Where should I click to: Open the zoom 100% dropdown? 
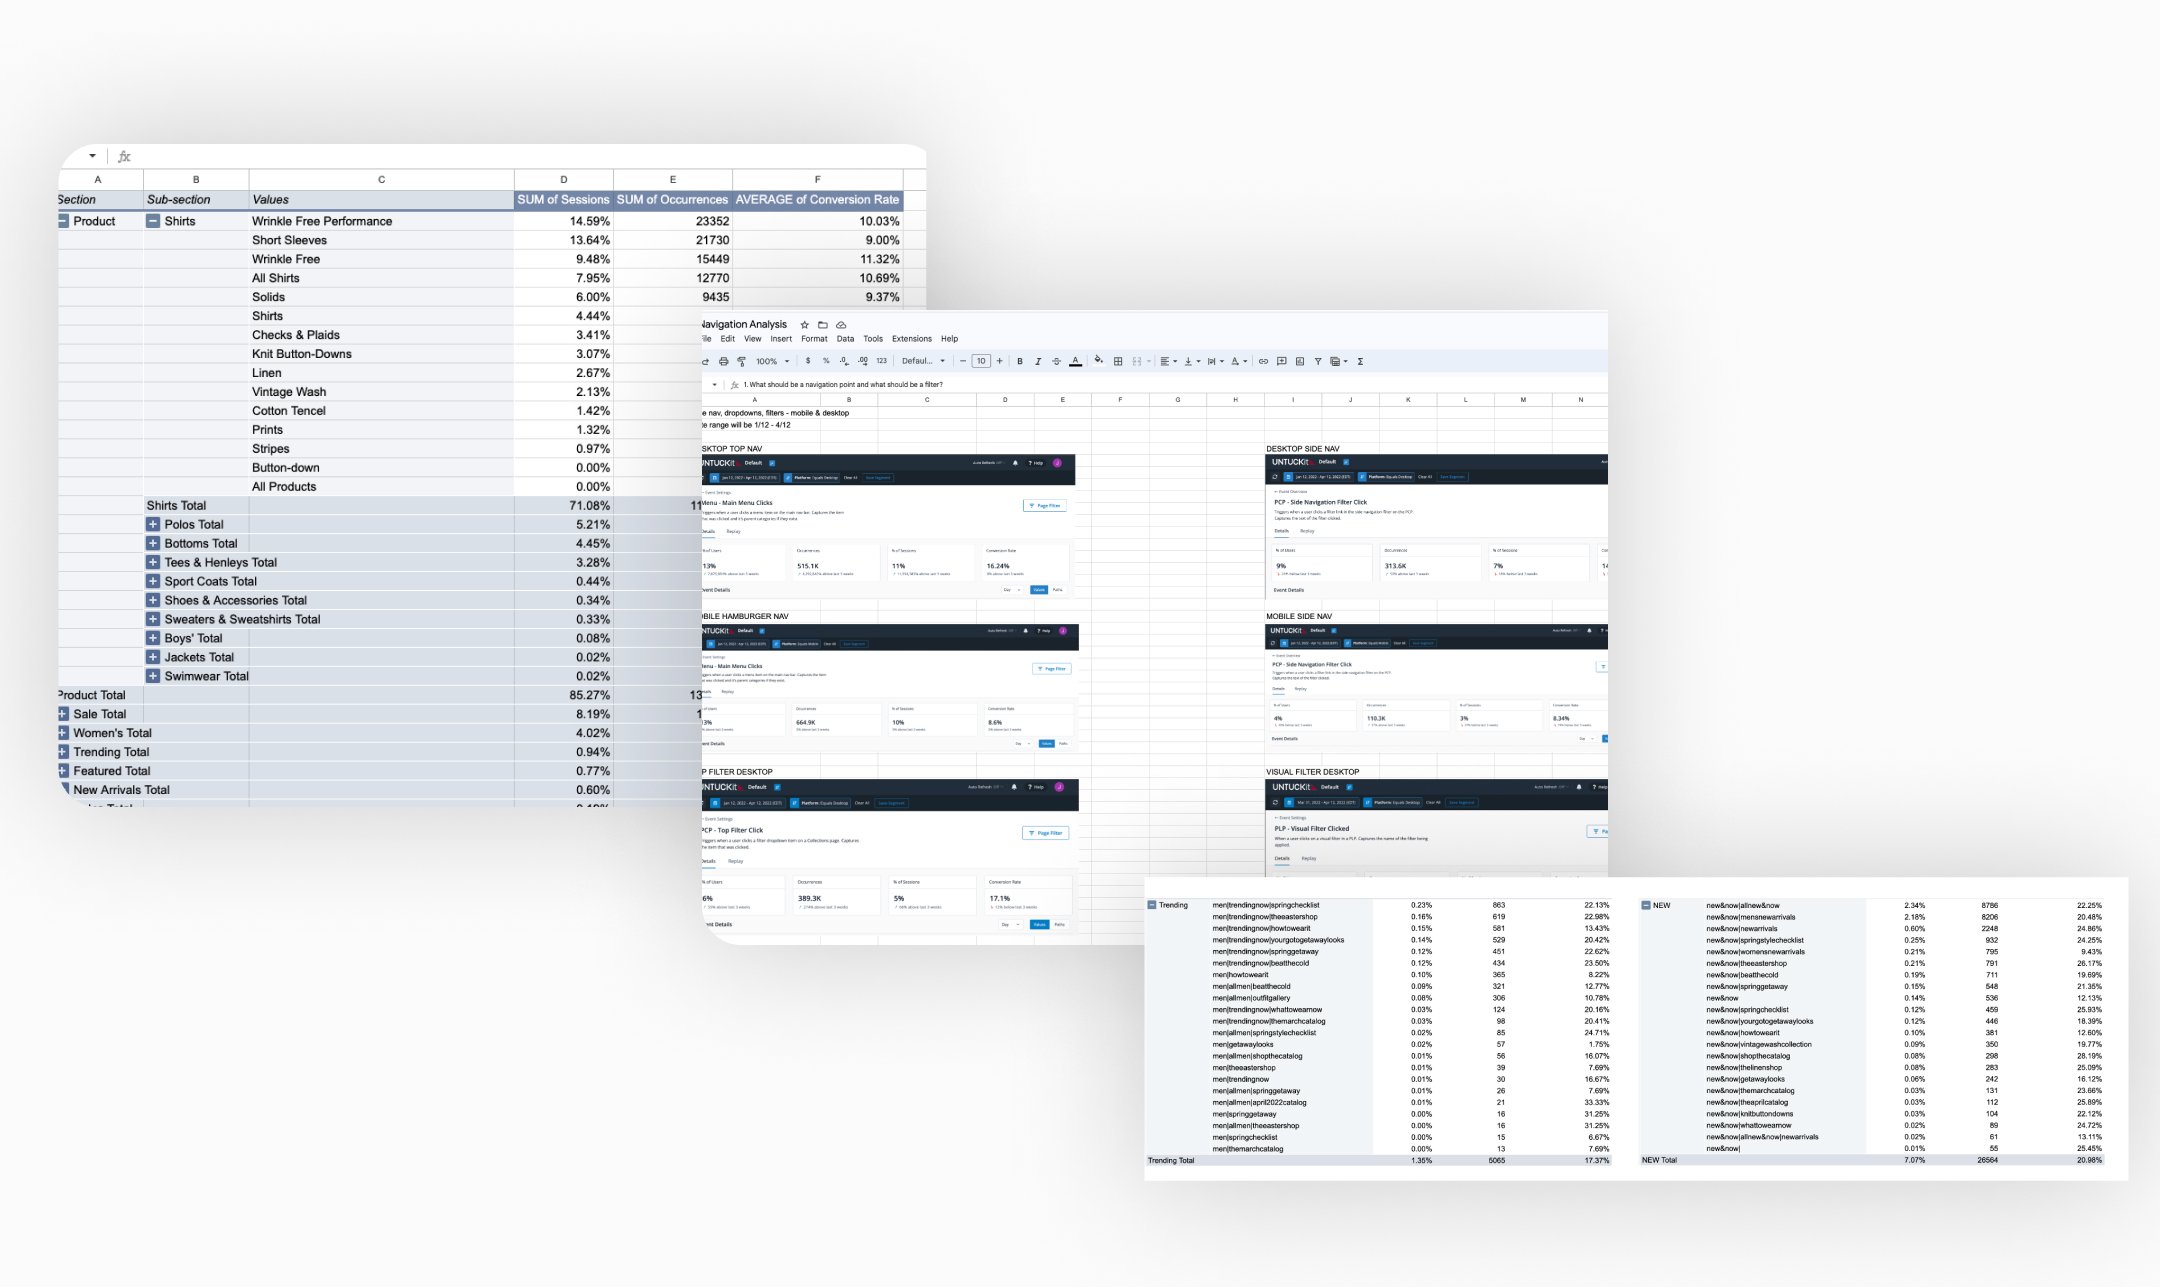[772, 362]
